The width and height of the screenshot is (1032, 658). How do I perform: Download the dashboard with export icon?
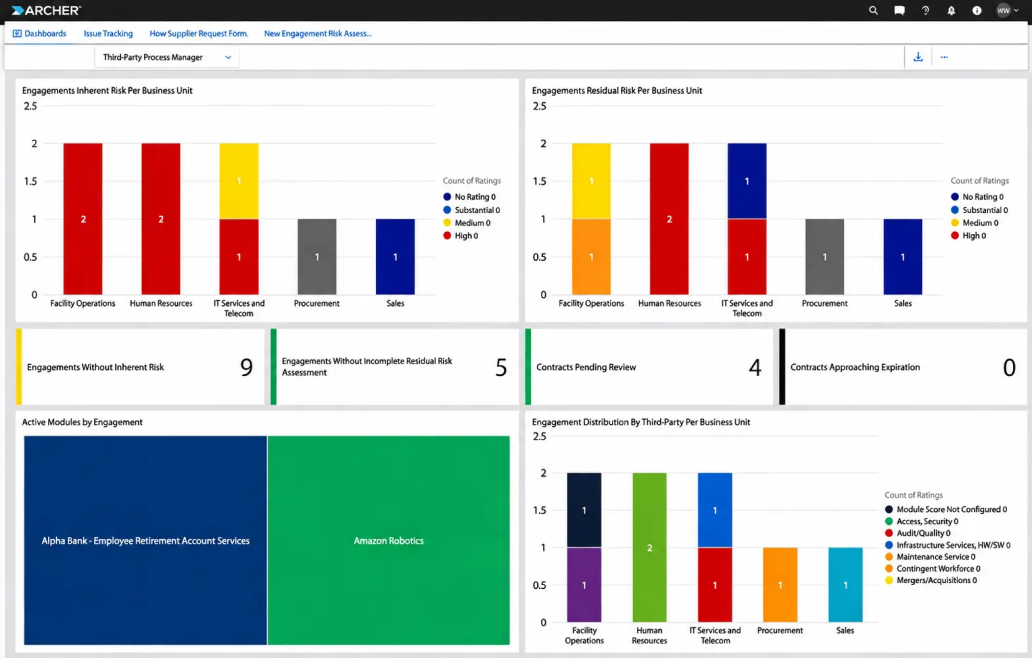918,57
